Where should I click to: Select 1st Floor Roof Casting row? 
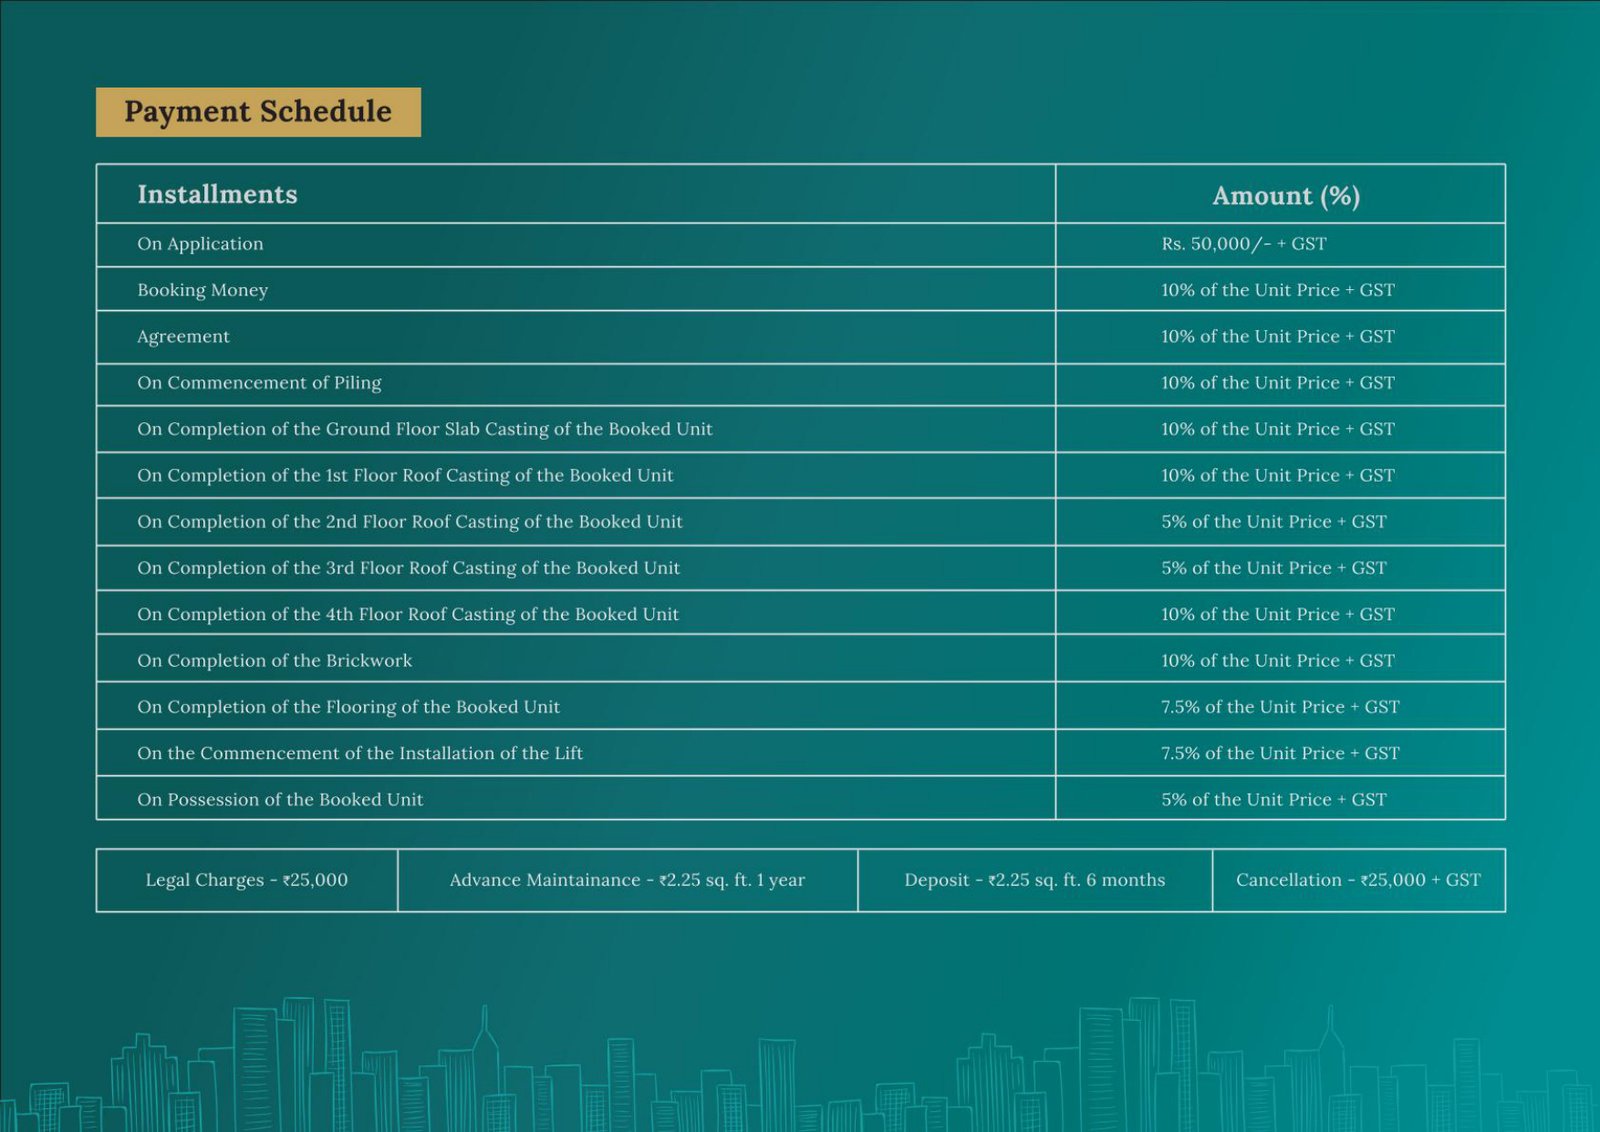pyautogui.click(x=801, y=475)
